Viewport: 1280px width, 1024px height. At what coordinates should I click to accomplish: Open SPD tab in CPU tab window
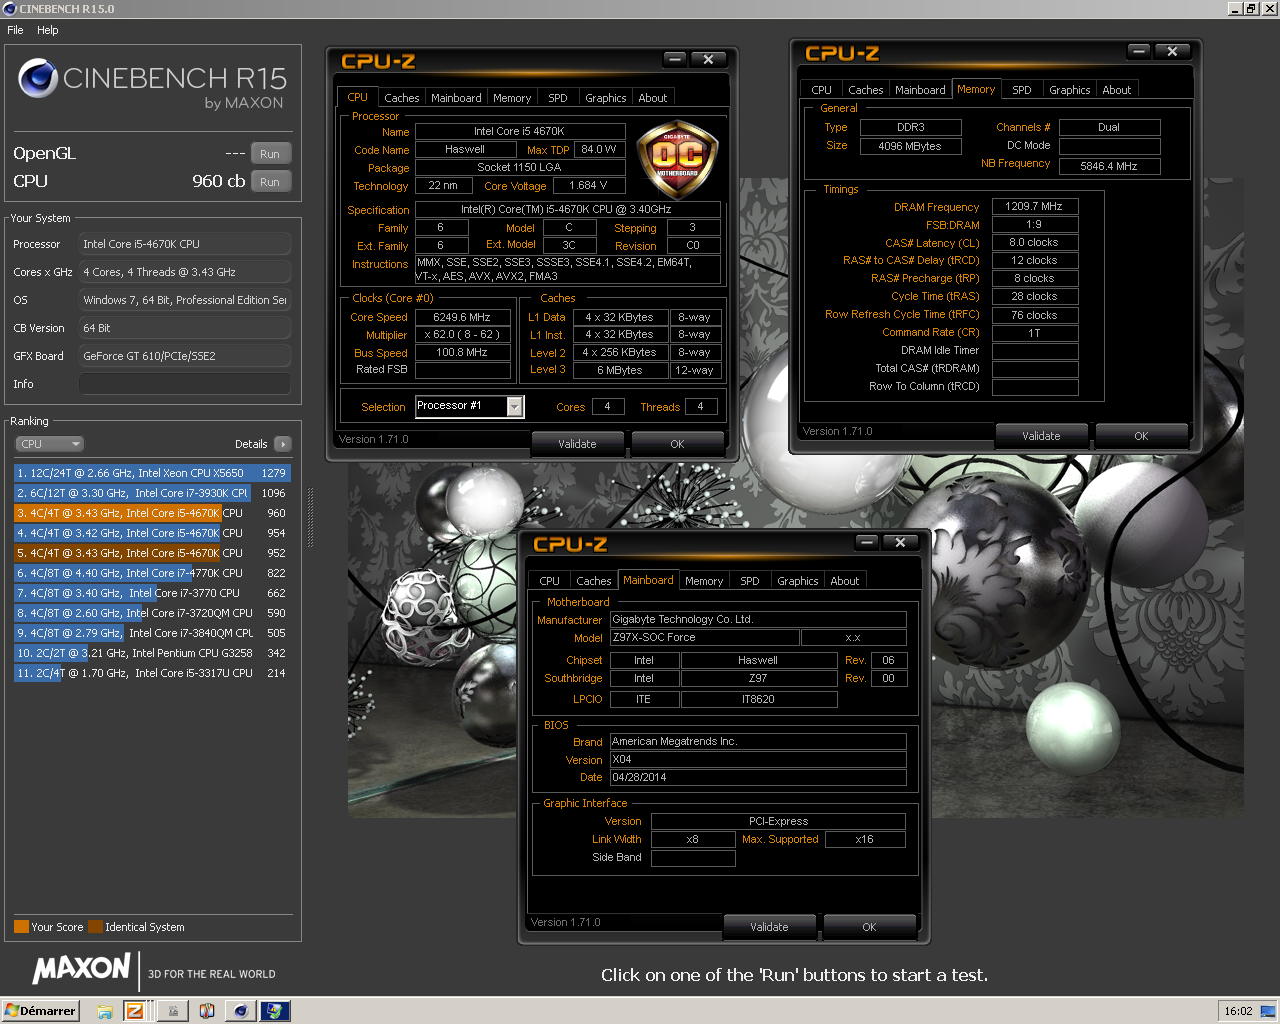(x=558, y=98)
